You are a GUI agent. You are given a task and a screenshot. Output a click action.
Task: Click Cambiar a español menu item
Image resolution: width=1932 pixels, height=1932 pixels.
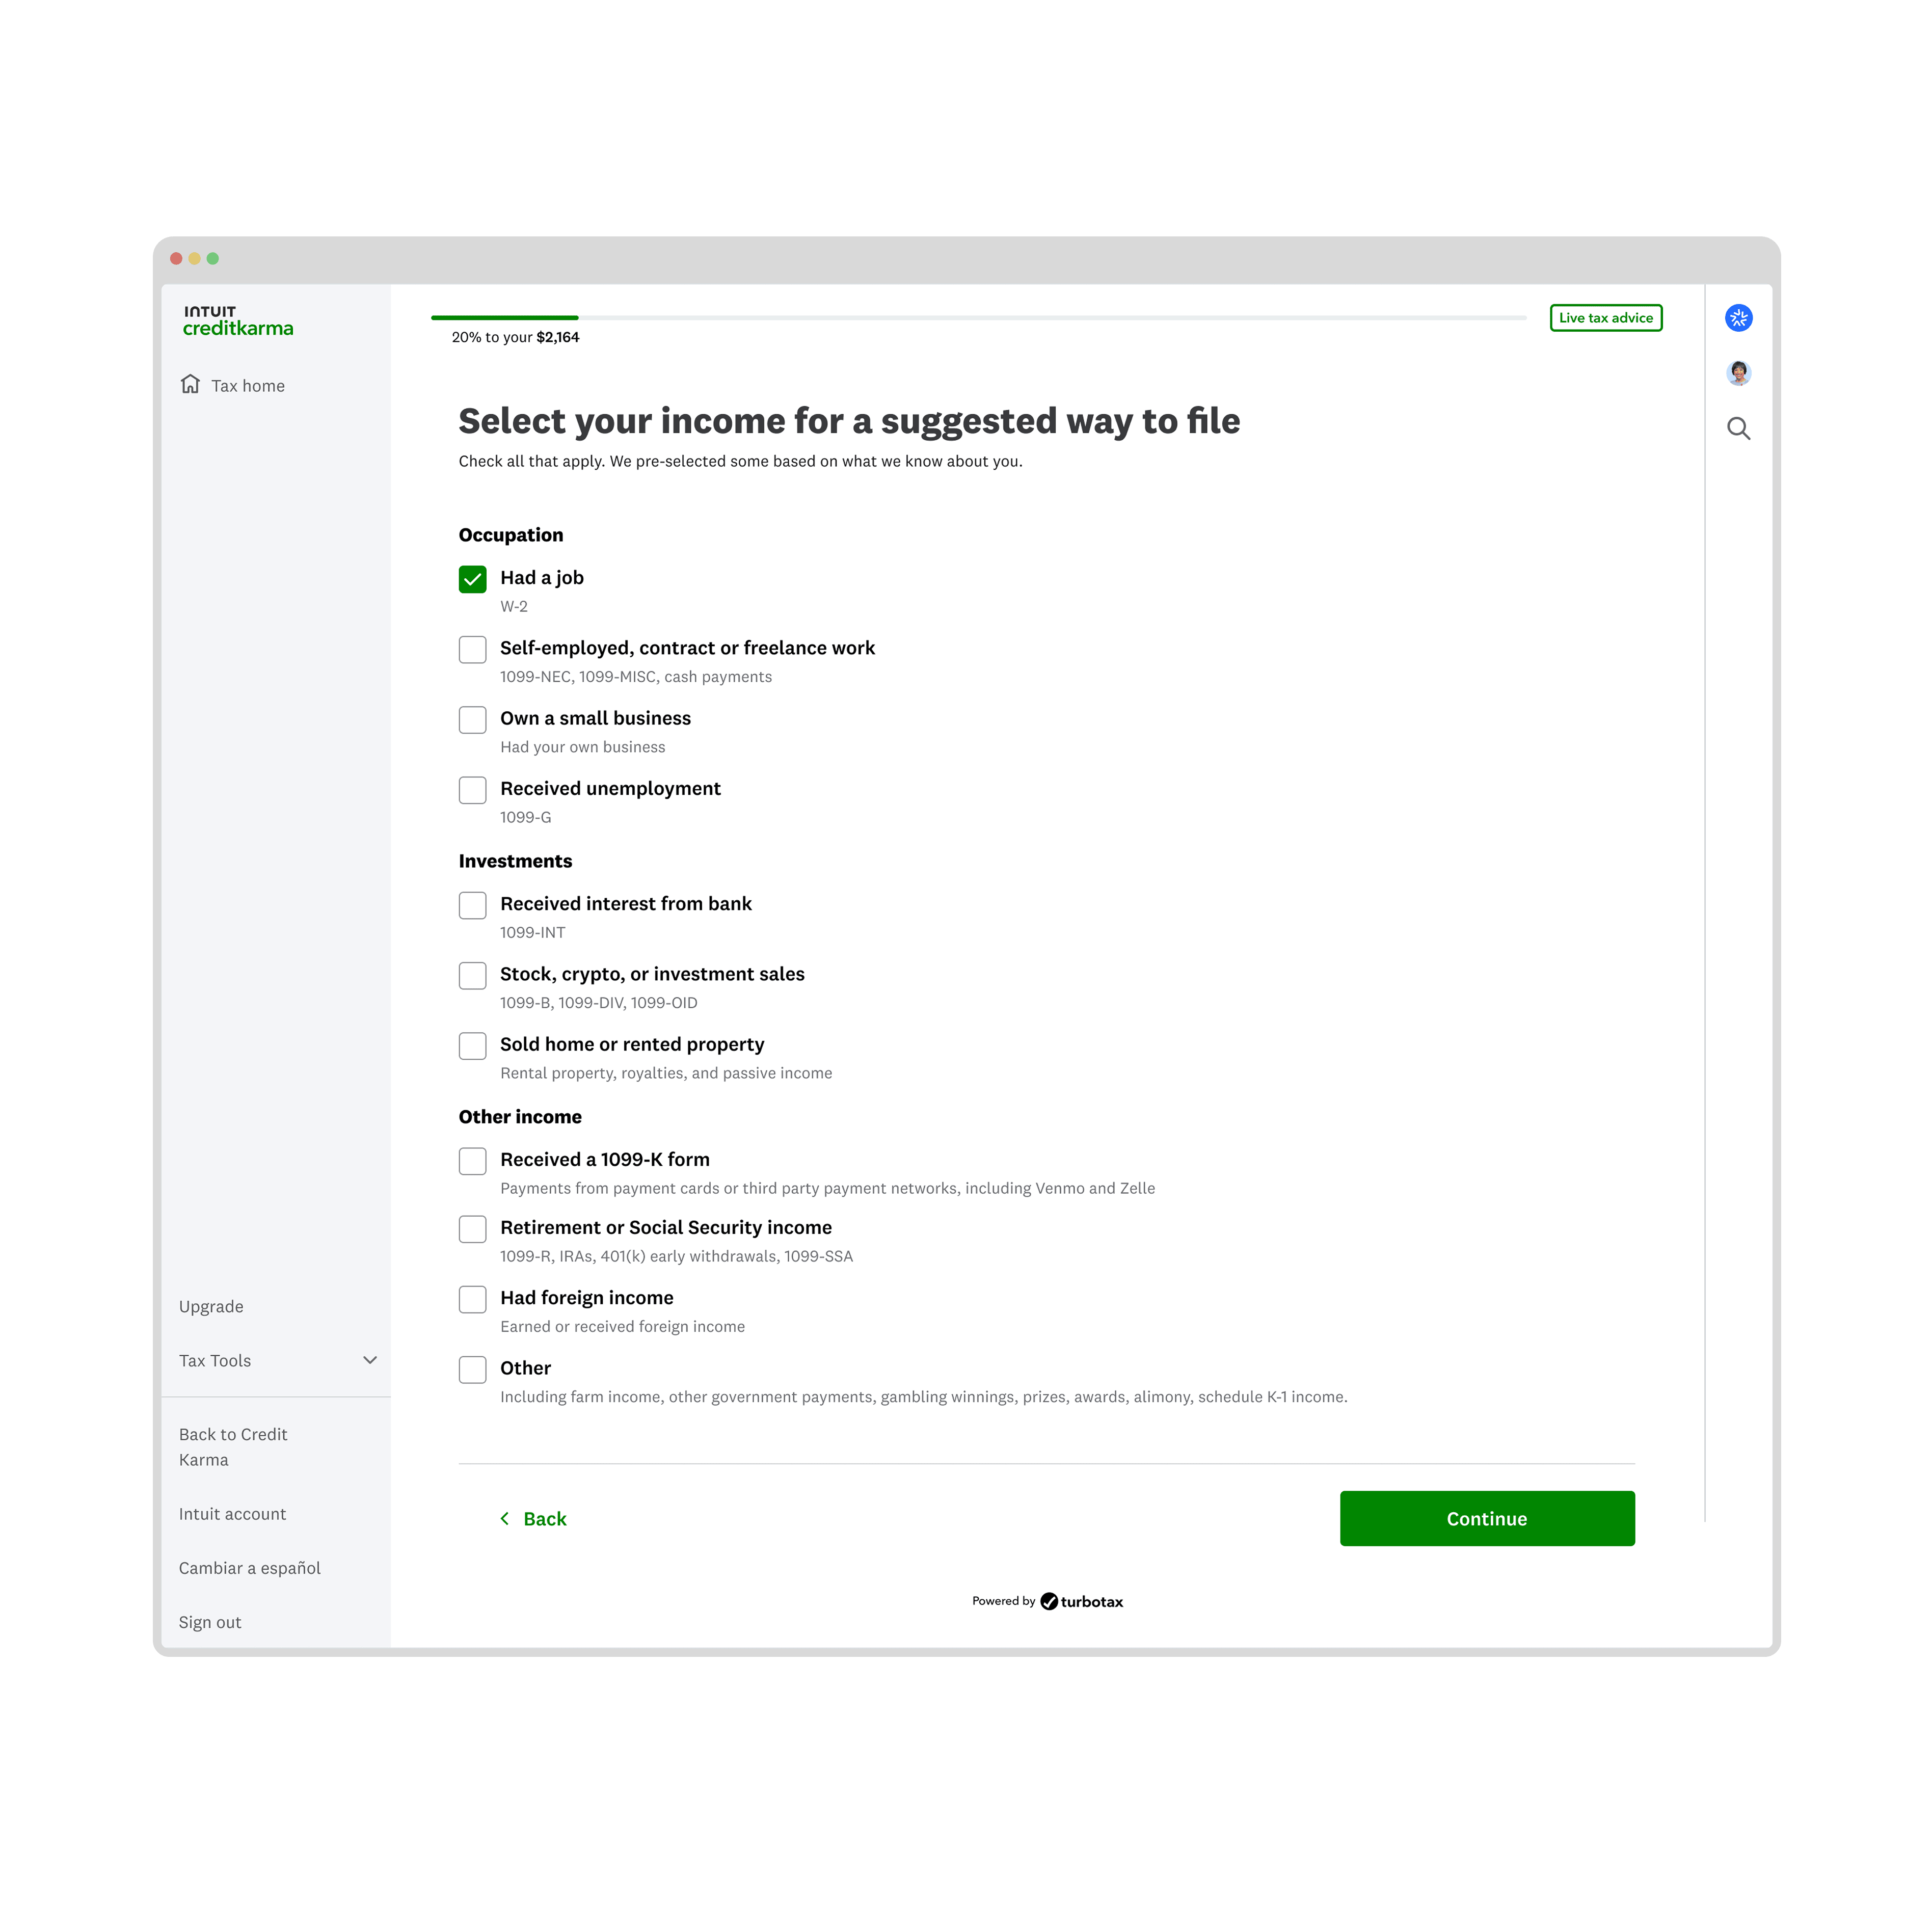(249, 1568)
